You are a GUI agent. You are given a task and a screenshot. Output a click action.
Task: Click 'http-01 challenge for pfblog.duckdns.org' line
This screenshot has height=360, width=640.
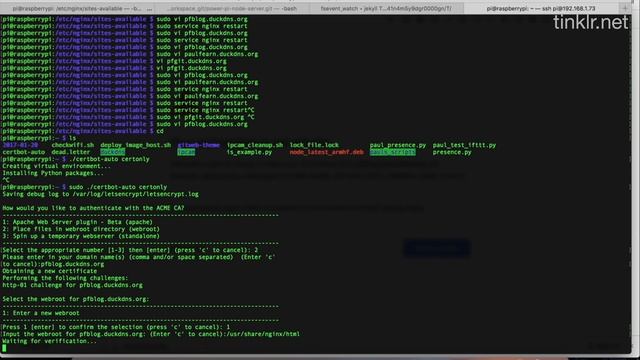tap(73, 285)
